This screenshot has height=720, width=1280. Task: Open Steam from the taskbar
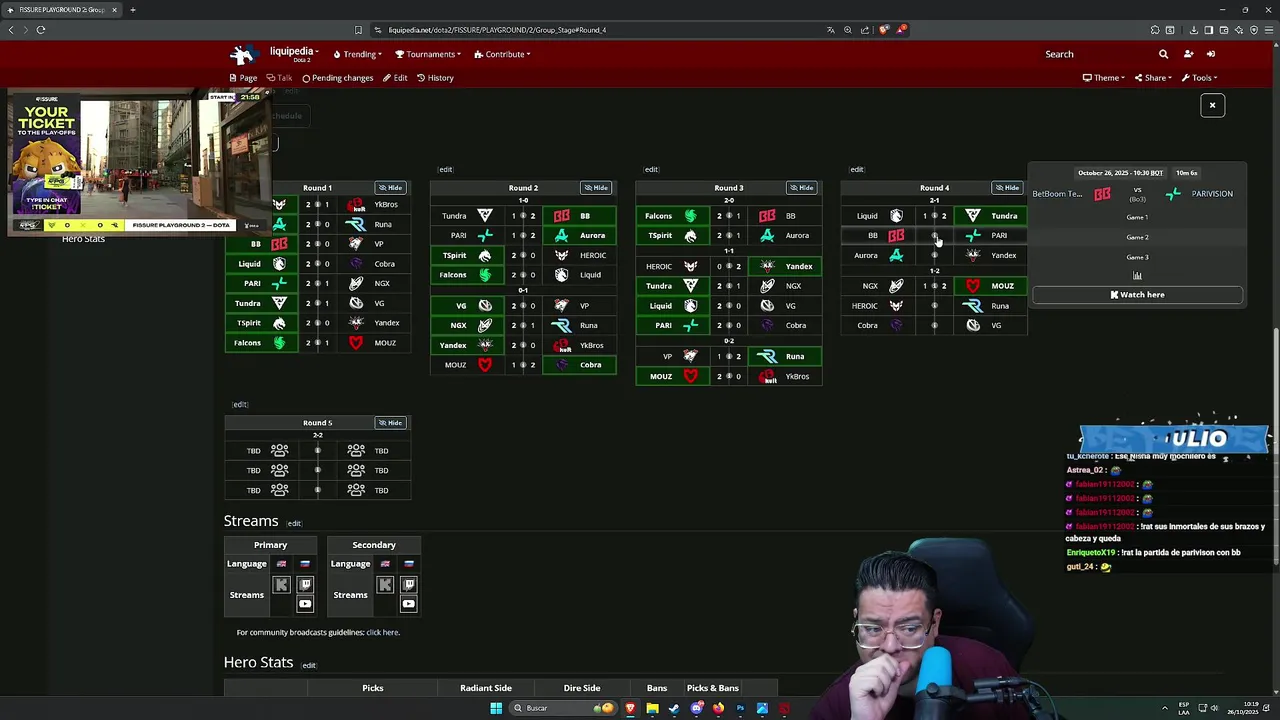tap(674, 708)
